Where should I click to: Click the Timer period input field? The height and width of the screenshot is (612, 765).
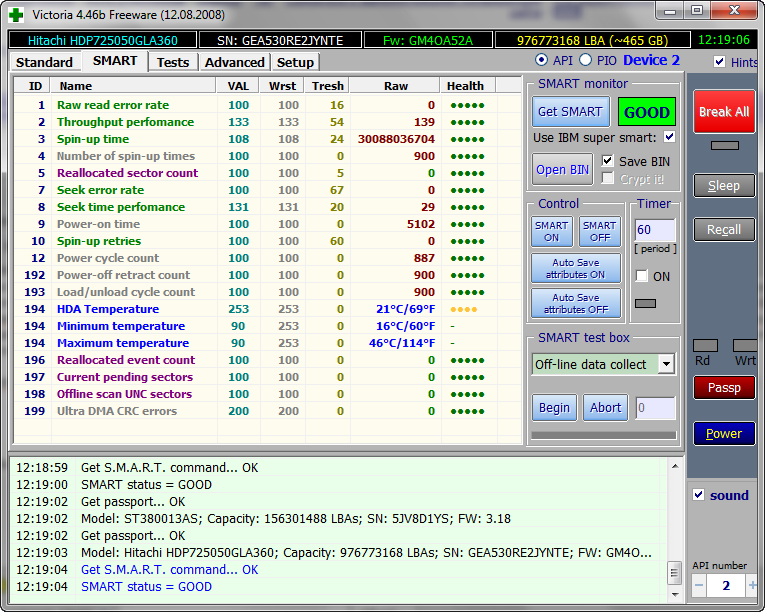654,231
